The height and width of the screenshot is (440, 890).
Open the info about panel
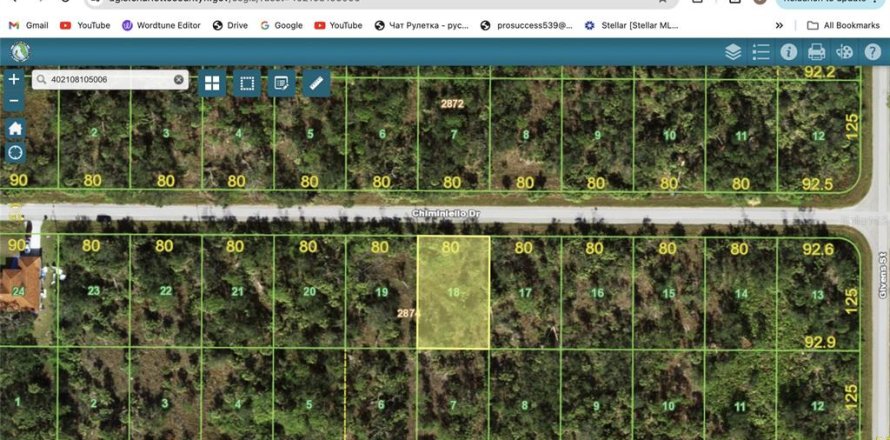click(x=788, y=52)
